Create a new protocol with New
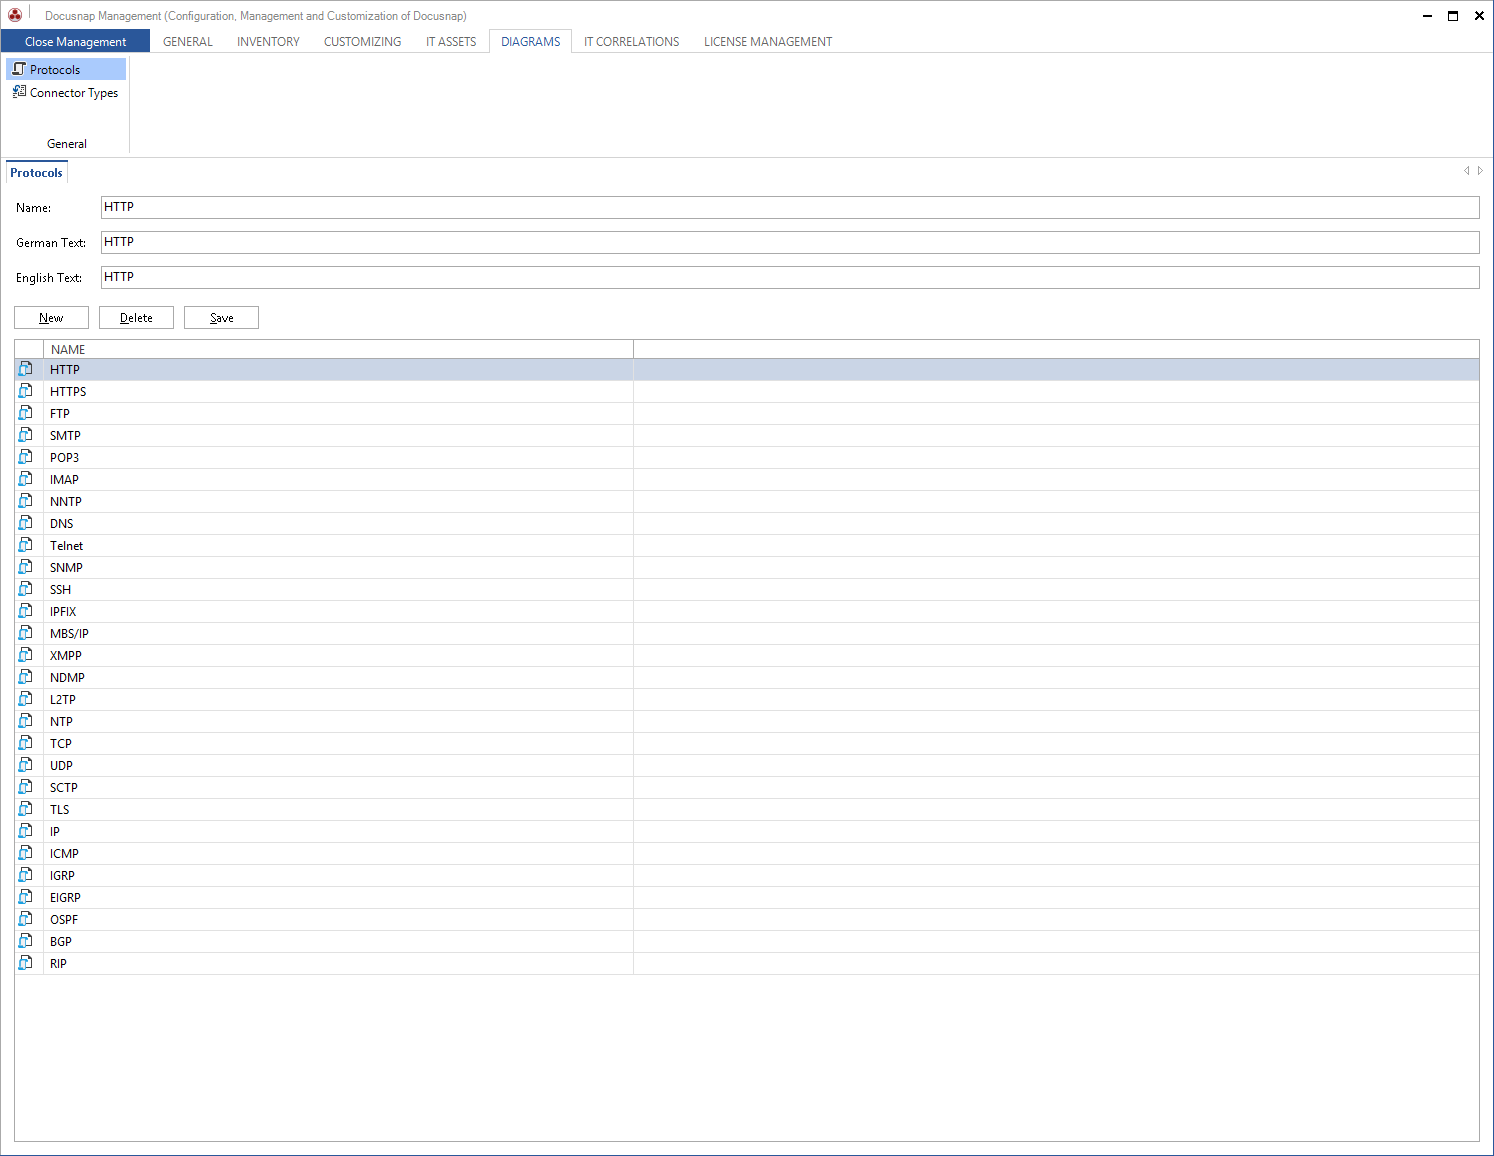 click(x=51, y=317)
